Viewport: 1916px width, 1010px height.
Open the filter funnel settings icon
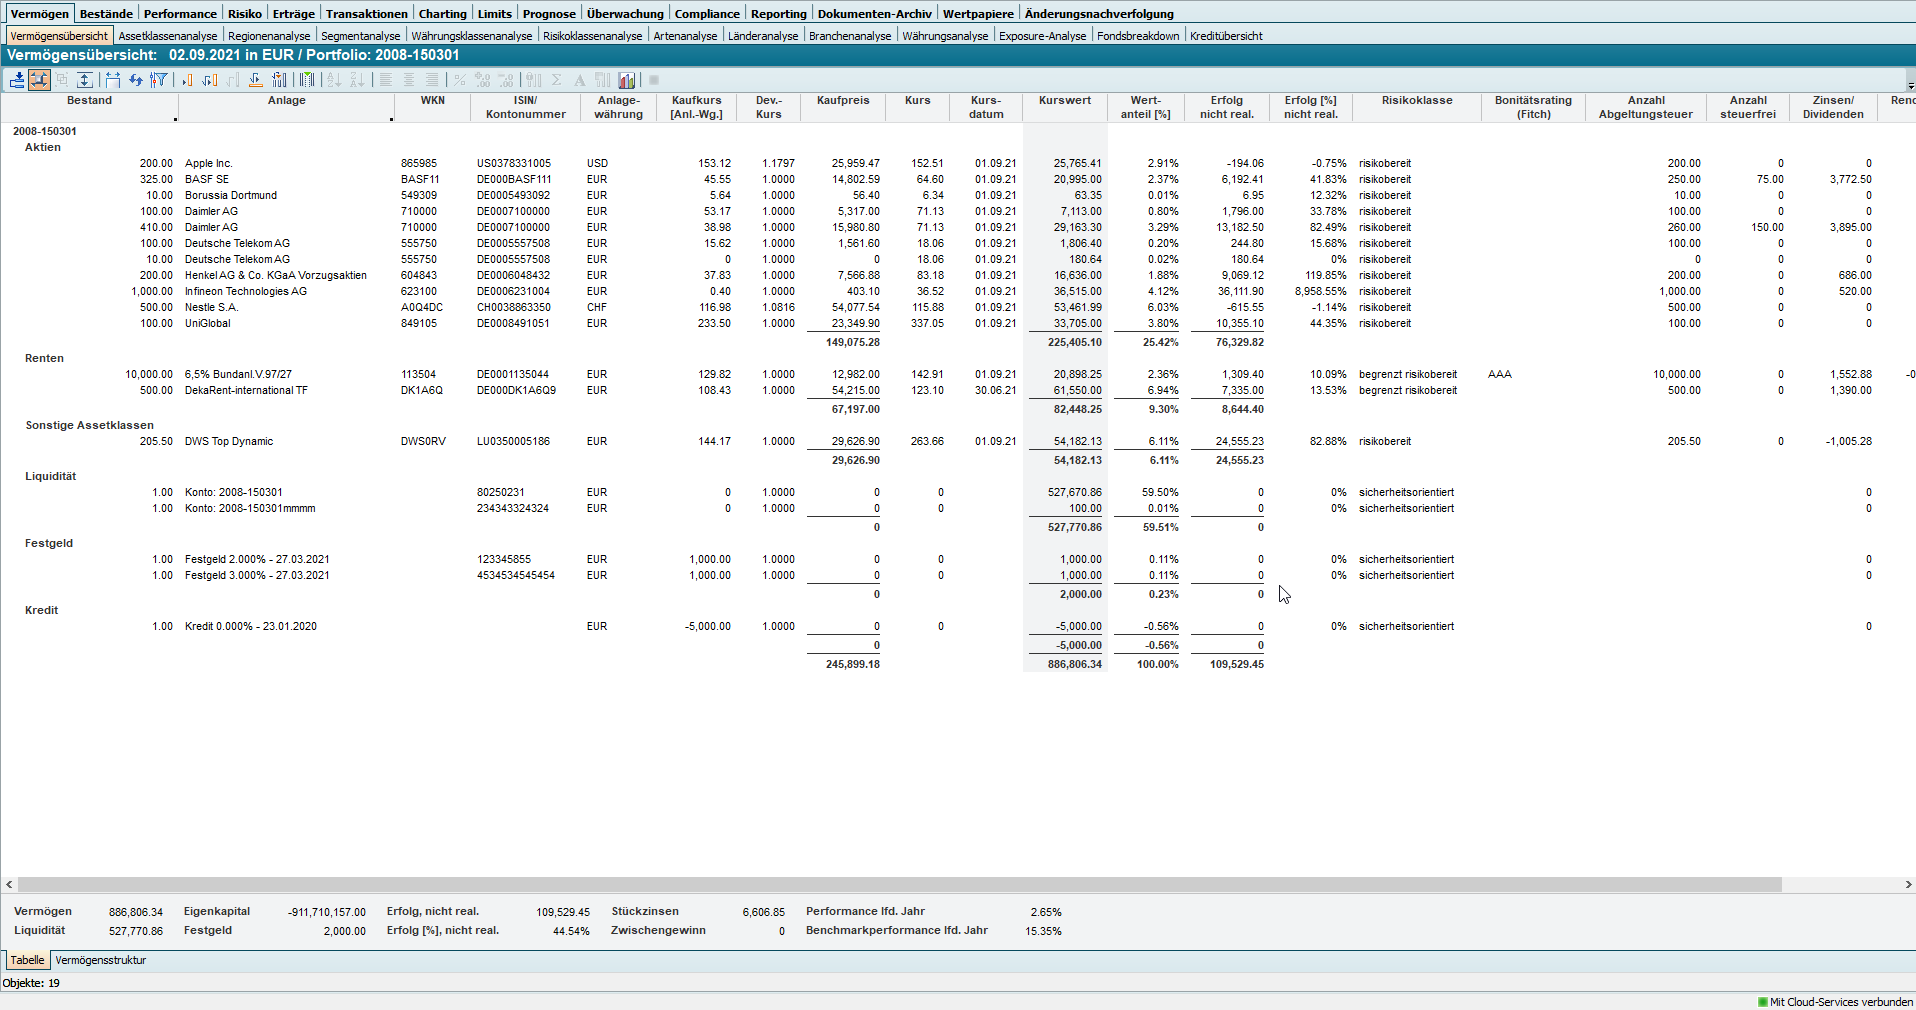click(158, 80)
